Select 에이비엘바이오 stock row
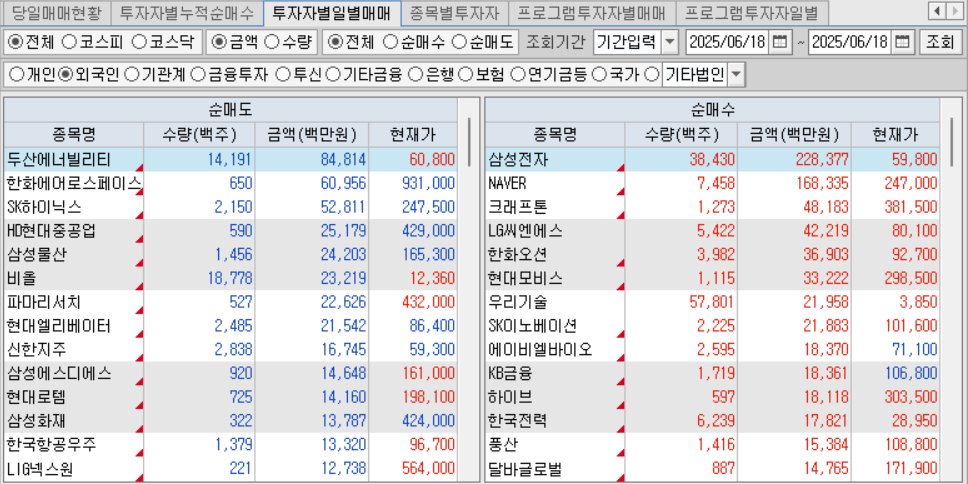 [713, 349]
